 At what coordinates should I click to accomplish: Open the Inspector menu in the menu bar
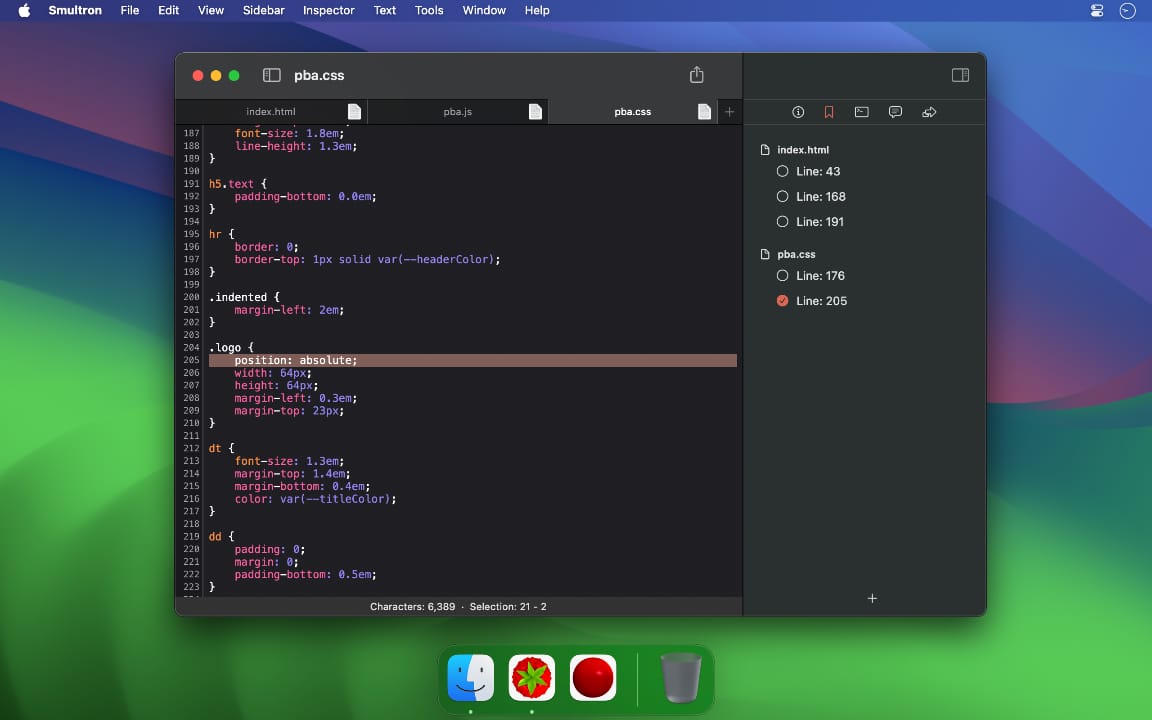(x=329, y=10)
